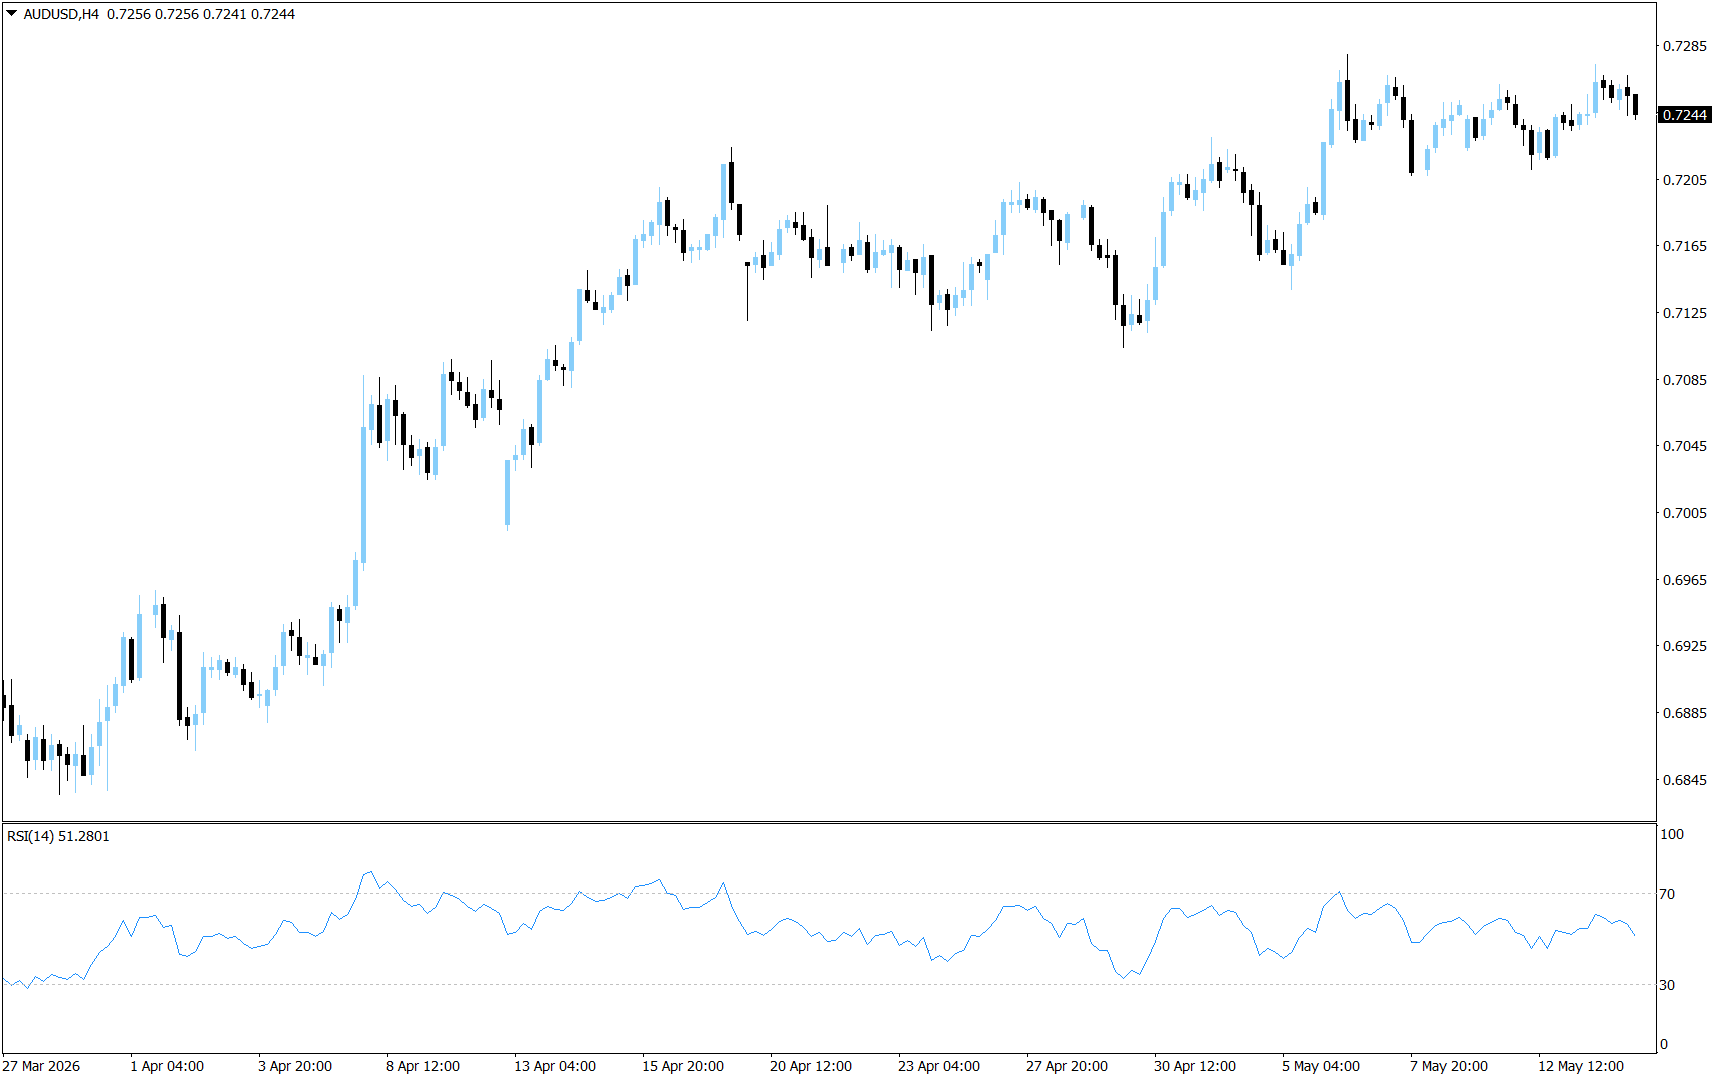
Task: Click the 20 Apr 12:00 time label
Action: pyautogui.click(x=811, y=1066)
